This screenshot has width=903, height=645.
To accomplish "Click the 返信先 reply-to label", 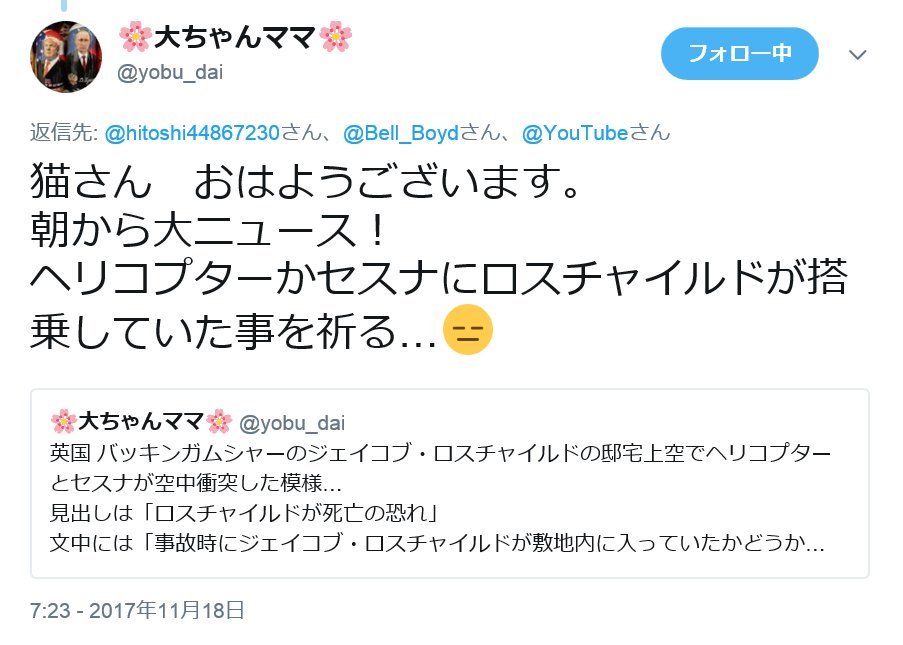I will coord(64,133).
